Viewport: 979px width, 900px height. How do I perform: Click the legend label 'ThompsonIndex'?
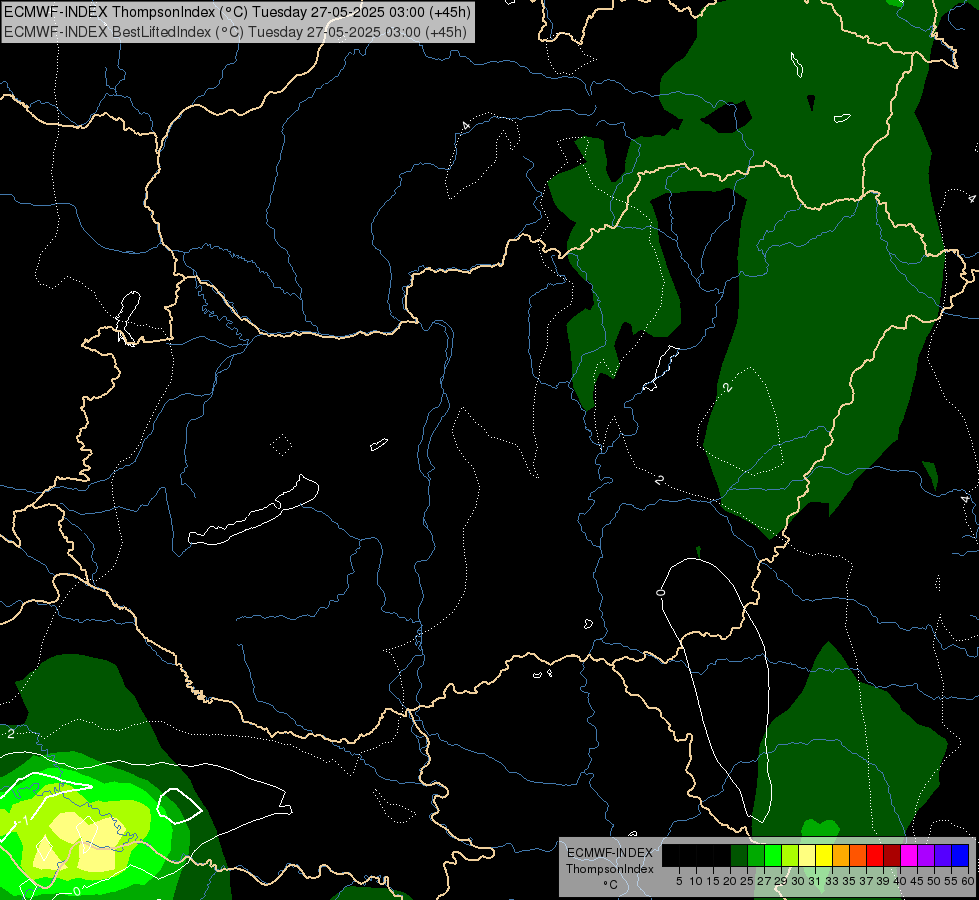[609, 869]
